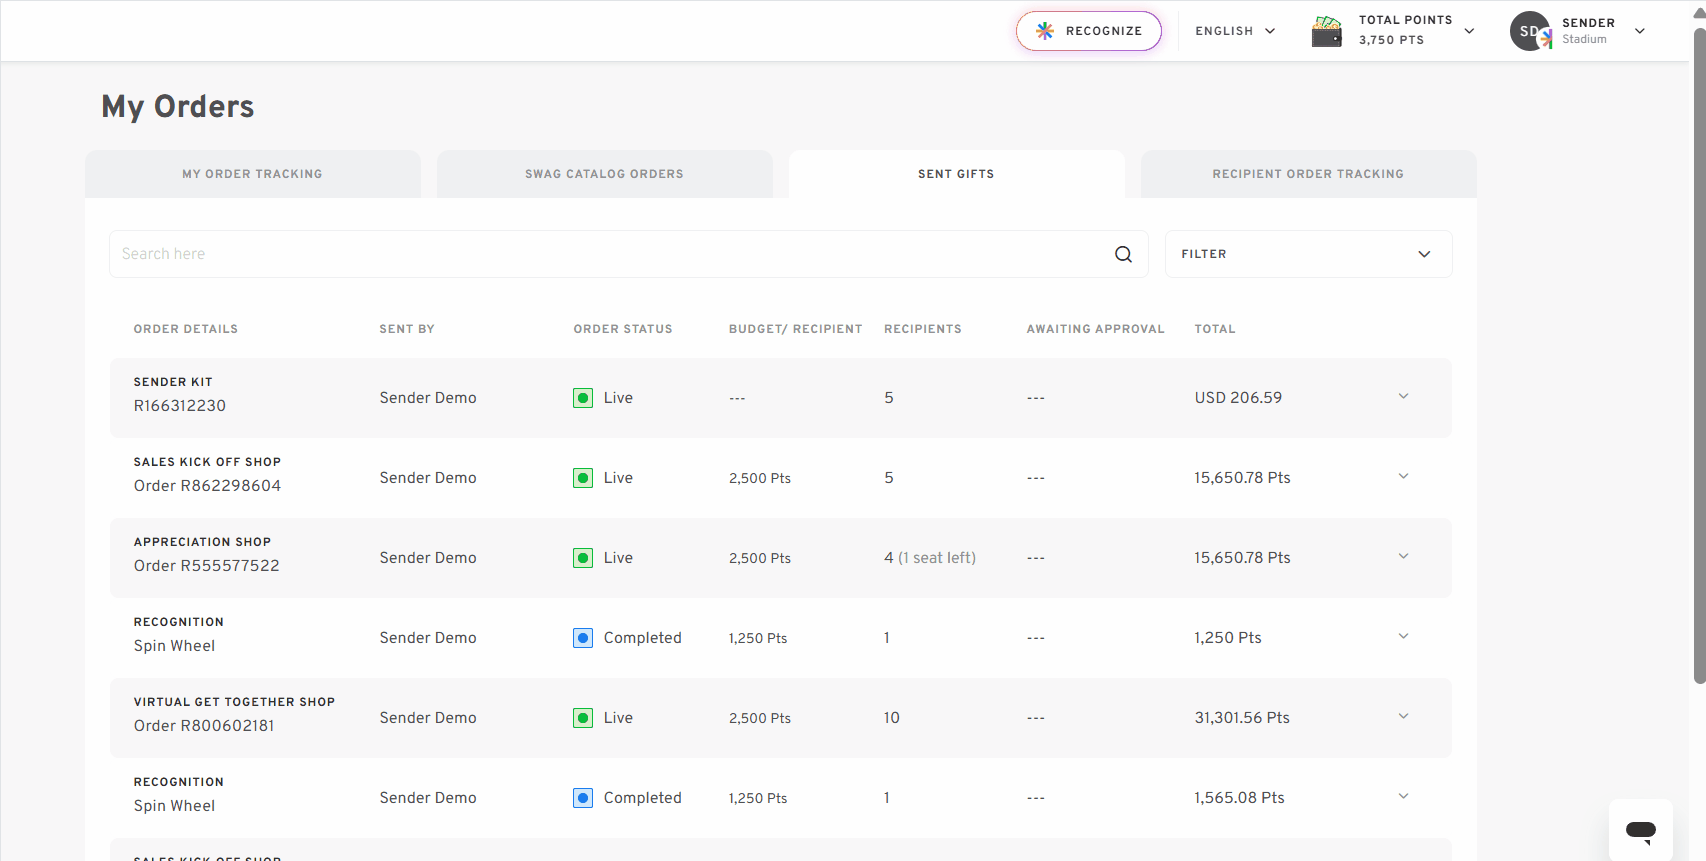Click the wallet points icon
Viewport: 1706px width, 861px height.
pos(1327,31)
